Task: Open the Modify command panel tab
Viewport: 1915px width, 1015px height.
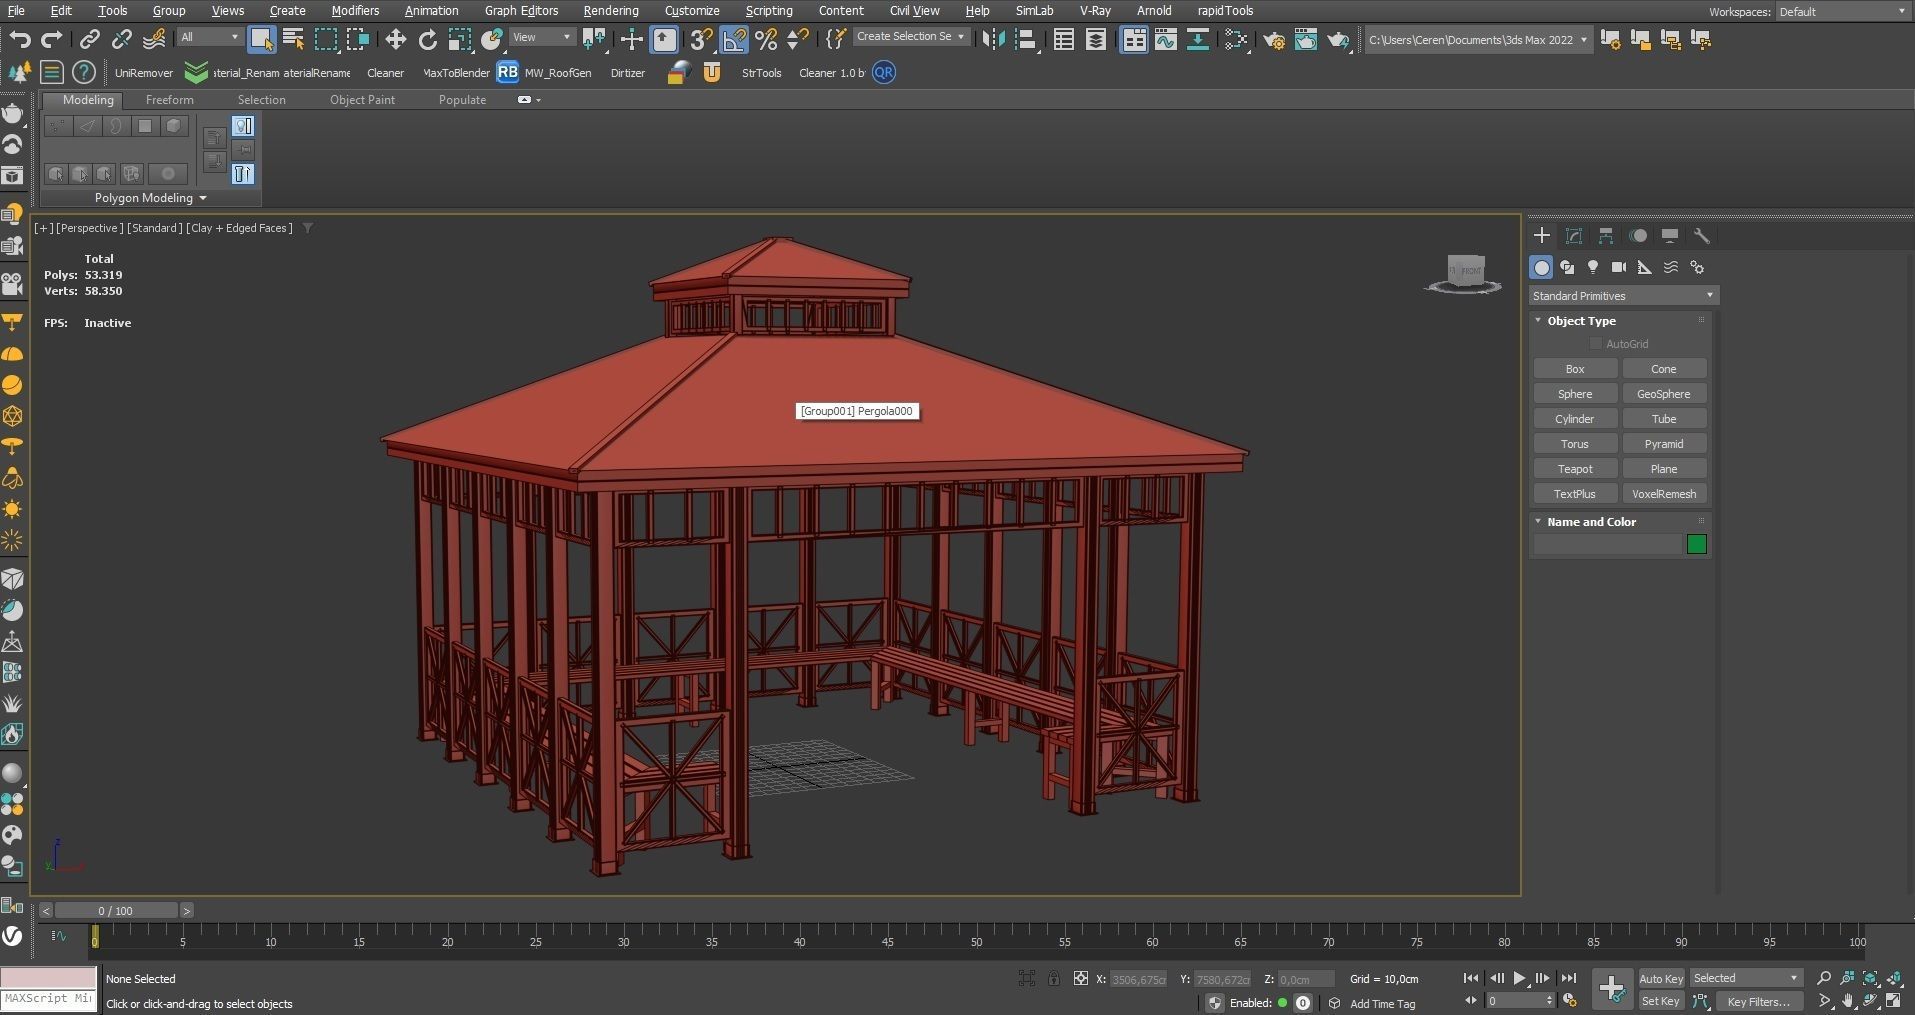Action: coord(1574,236)
